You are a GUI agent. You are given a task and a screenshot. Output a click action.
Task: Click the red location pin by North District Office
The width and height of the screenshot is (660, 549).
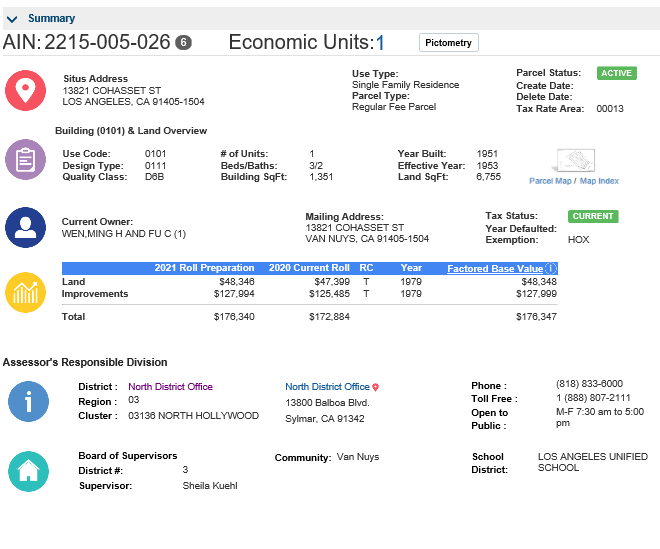point(375,387)
